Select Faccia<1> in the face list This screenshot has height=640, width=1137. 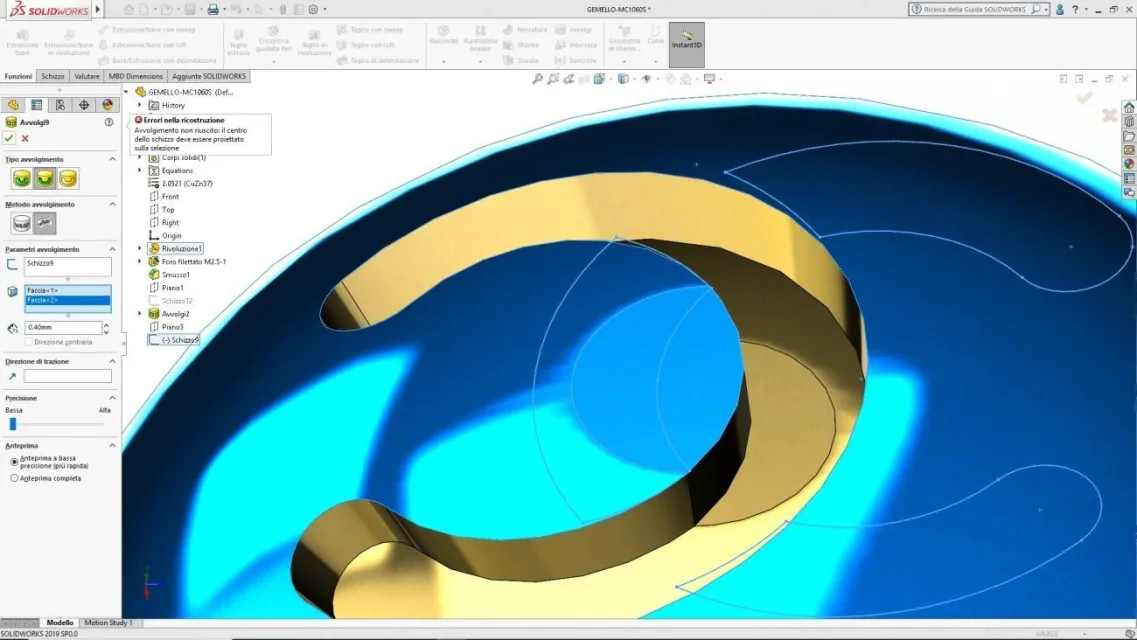67,290
